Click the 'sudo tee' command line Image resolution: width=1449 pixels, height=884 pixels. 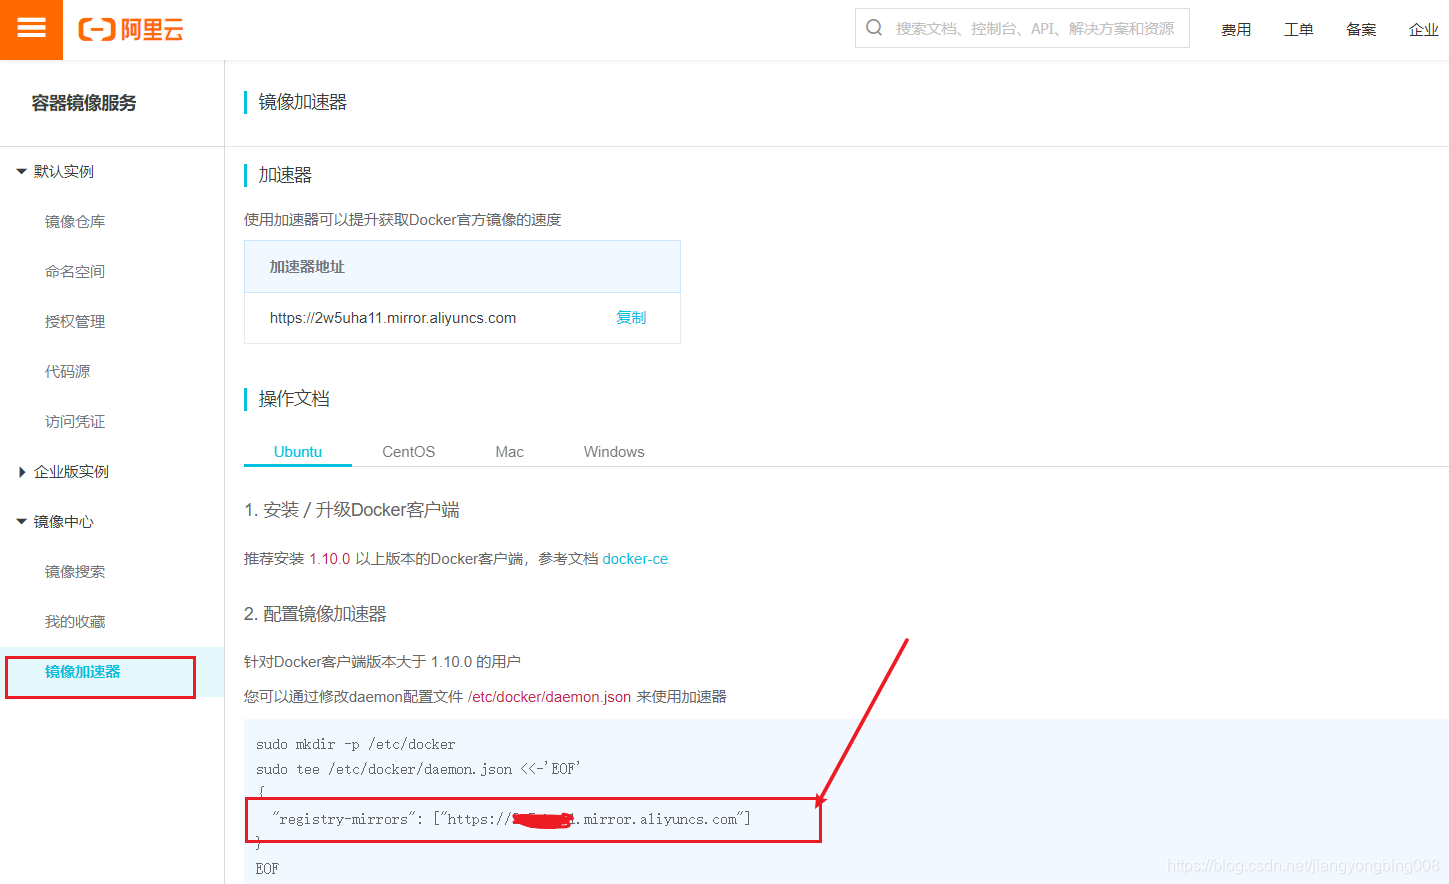click(x=418, y=769)
